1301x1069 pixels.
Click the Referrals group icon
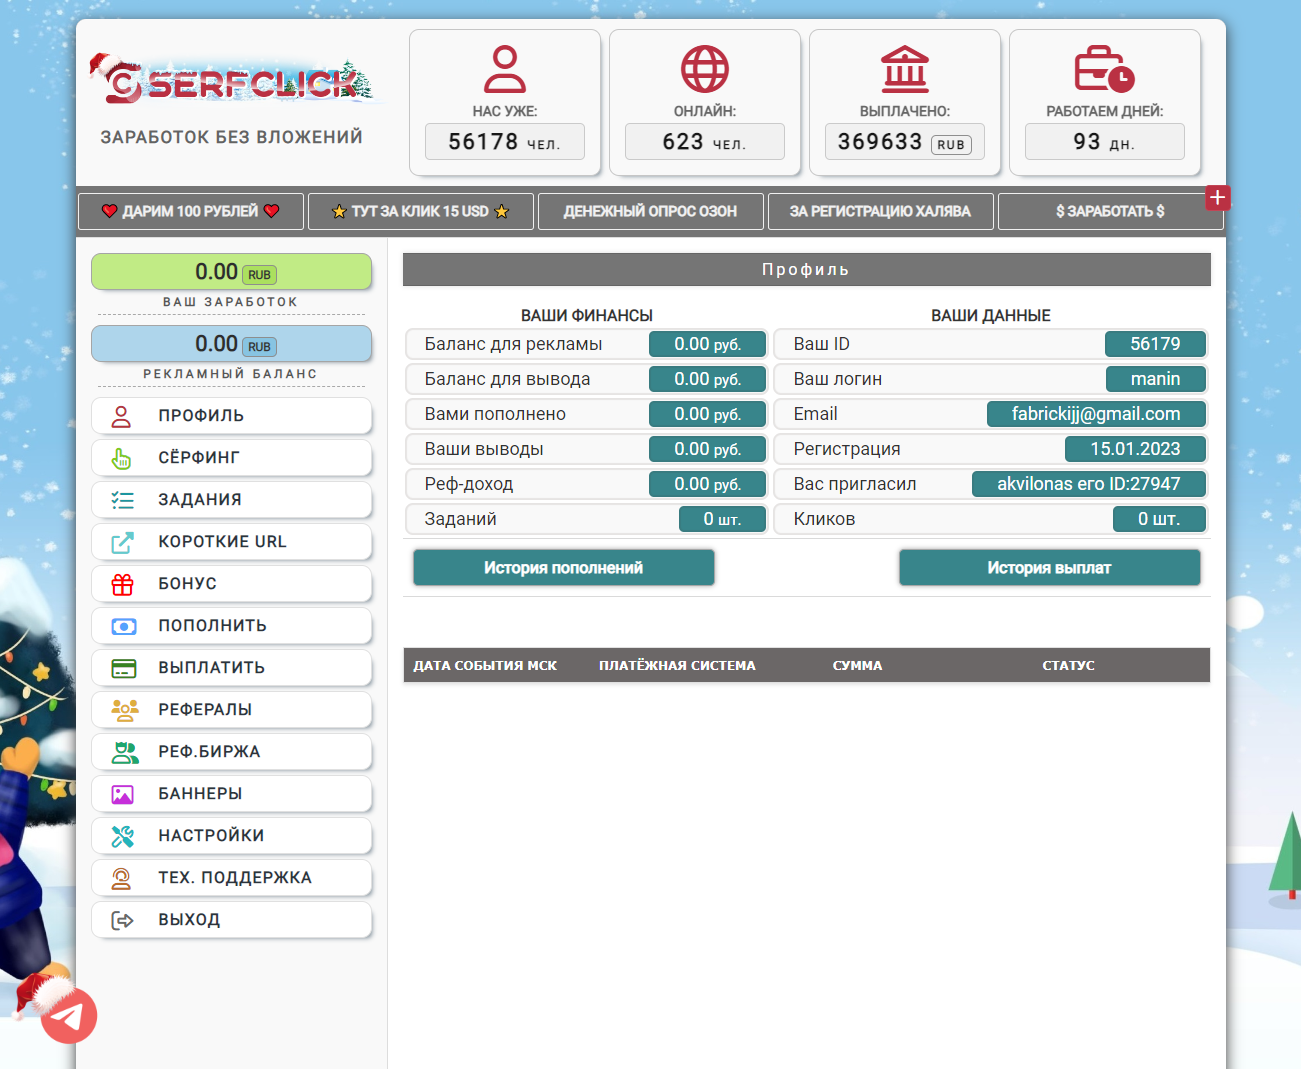[x=125, y=710]
